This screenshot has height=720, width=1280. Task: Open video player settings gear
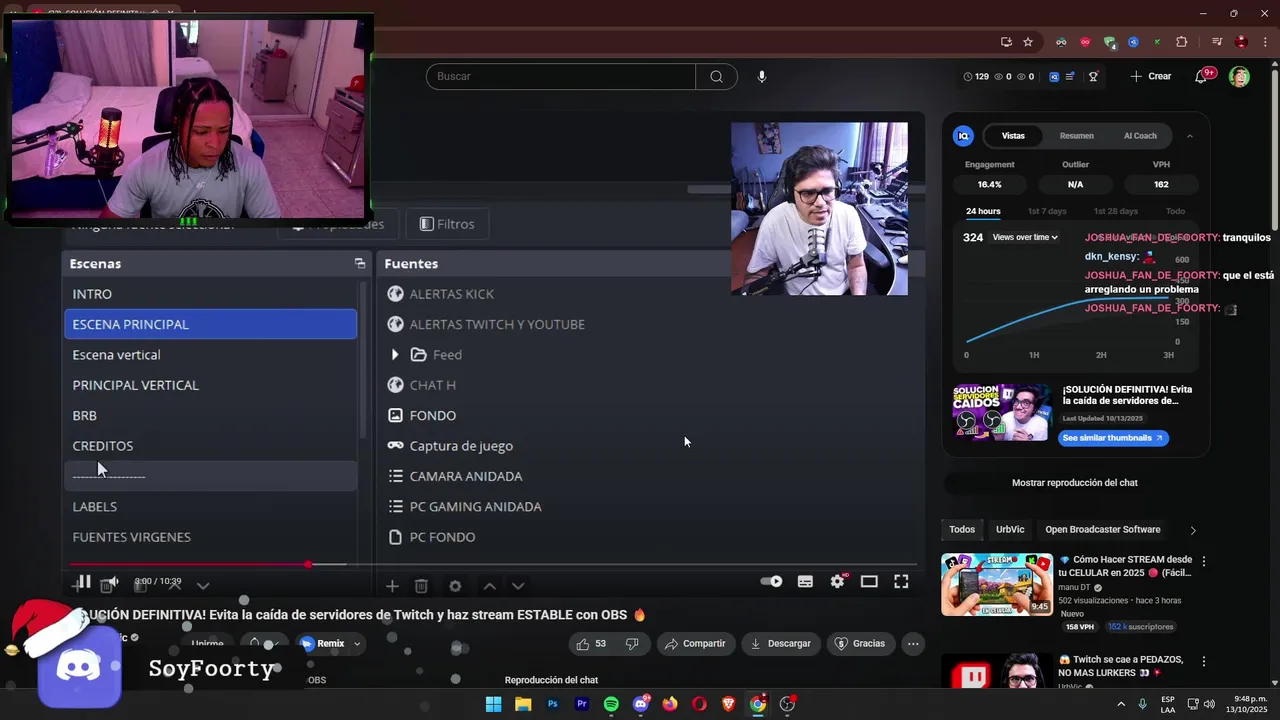(838, 582)
